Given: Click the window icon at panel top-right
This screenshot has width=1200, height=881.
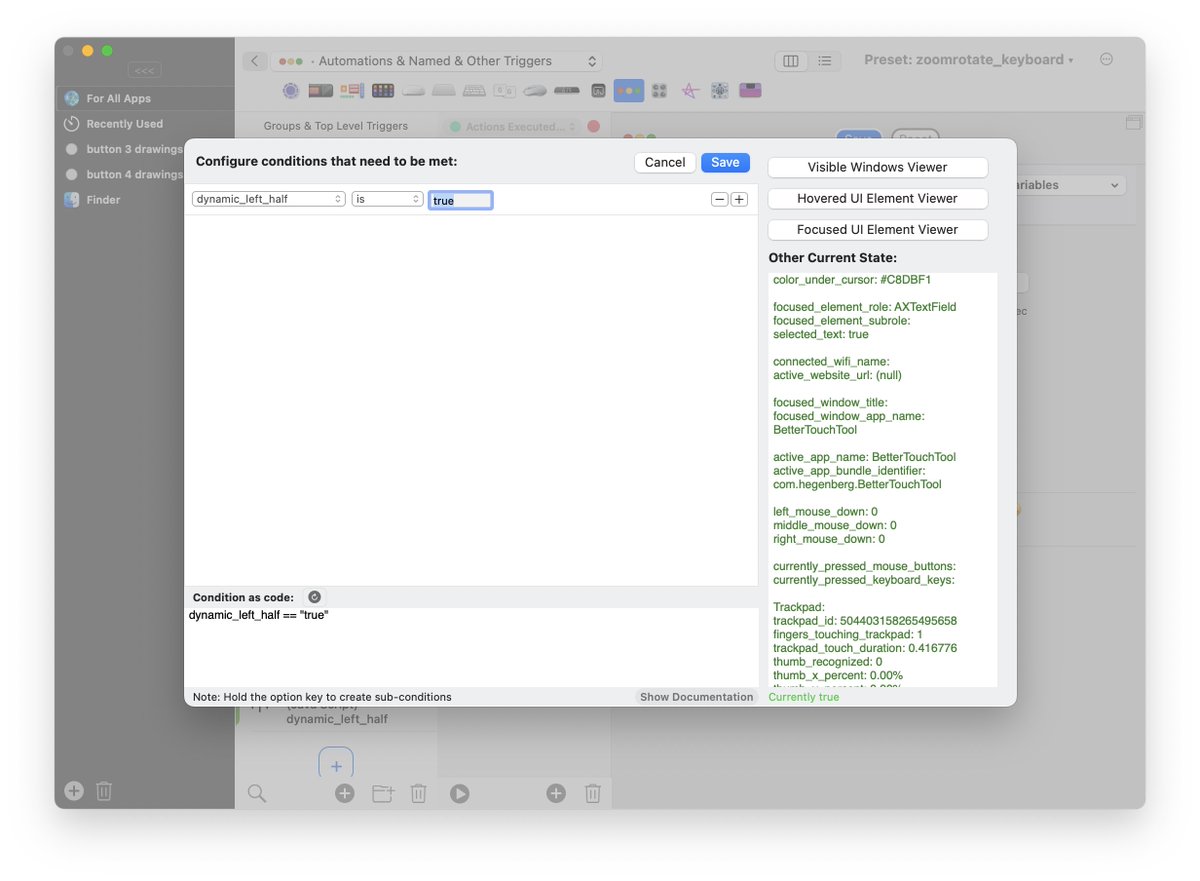Looking at the screenshot, I should point(1133,122).
